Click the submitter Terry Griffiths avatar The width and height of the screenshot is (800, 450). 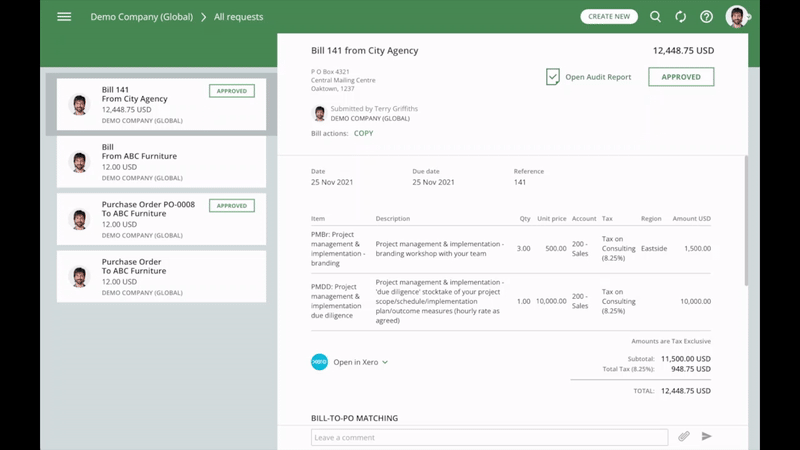pos(320,113)
